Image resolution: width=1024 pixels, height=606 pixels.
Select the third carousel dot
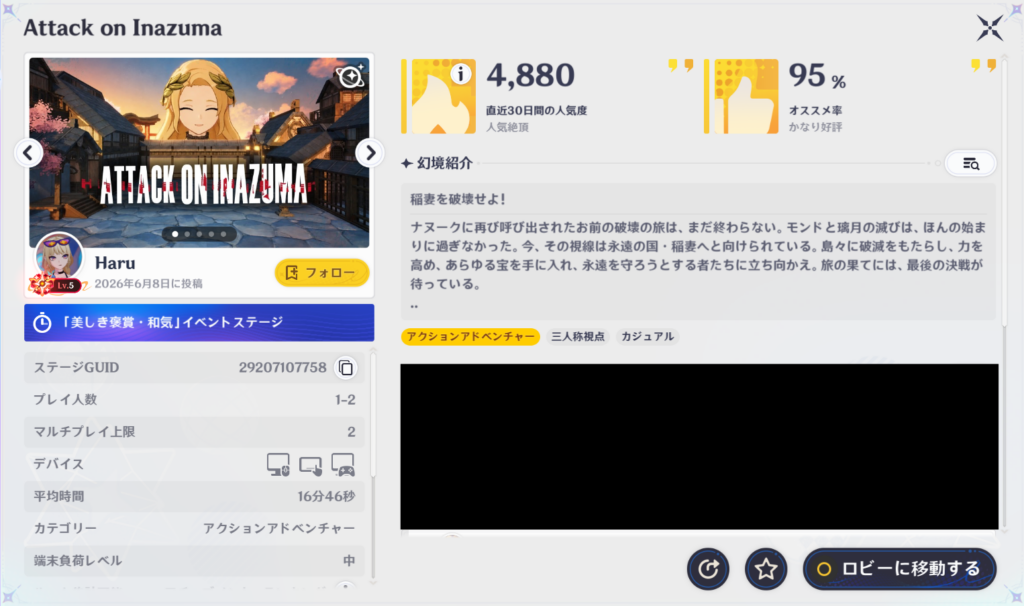199,234
